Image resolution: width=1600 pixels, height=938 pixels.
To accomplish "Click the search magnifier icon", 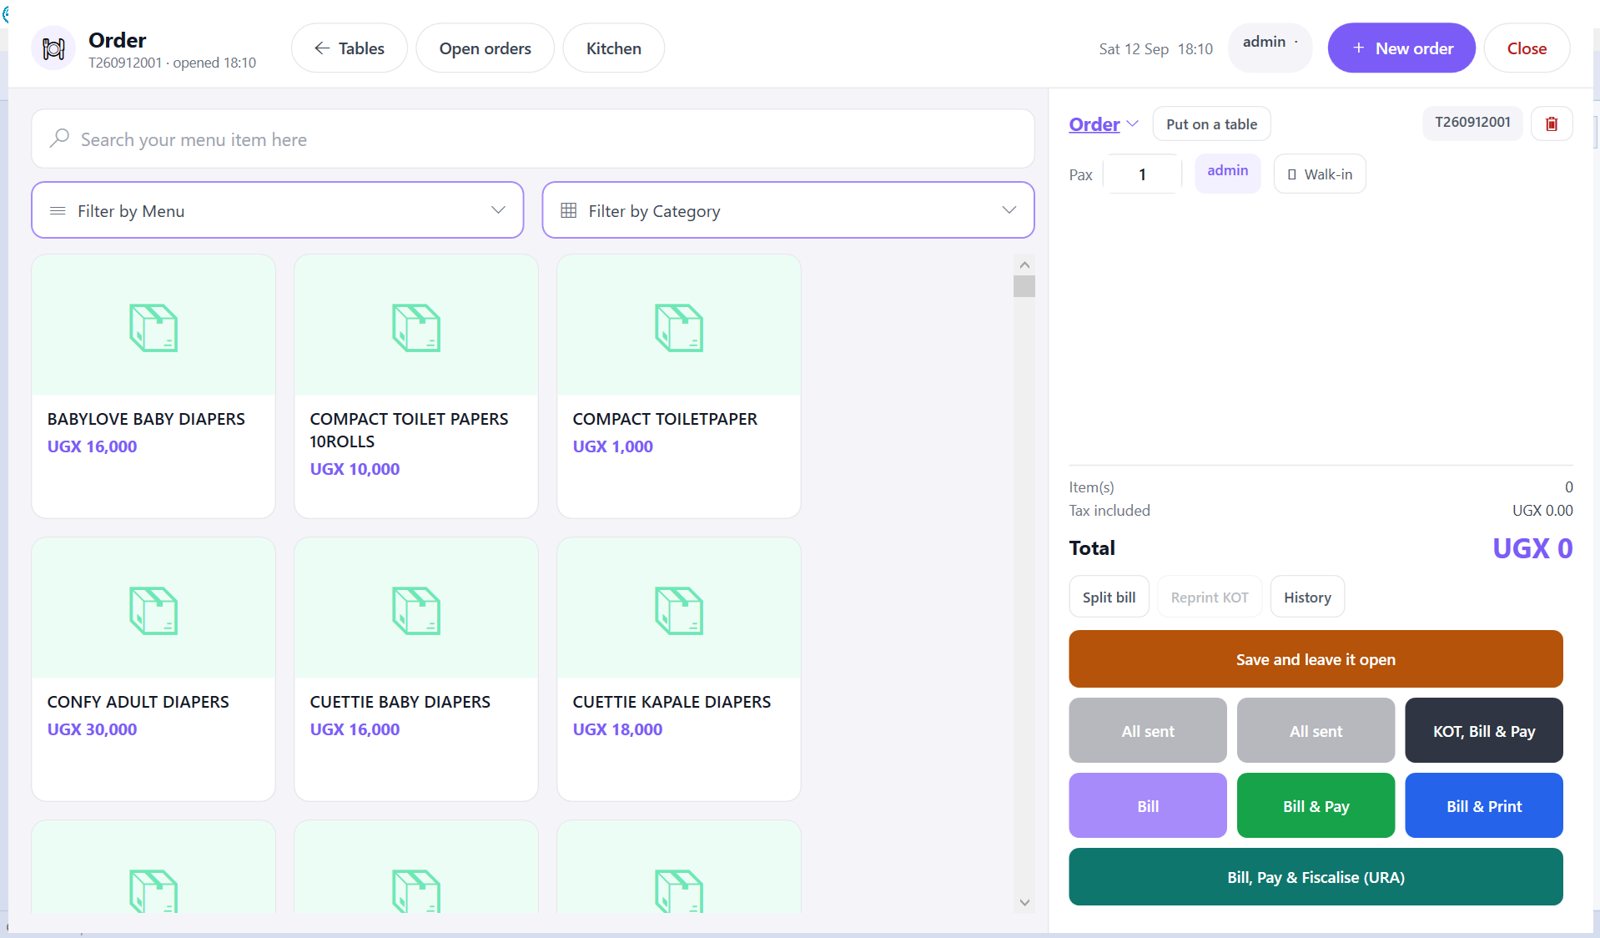I will tap(60, 138).
